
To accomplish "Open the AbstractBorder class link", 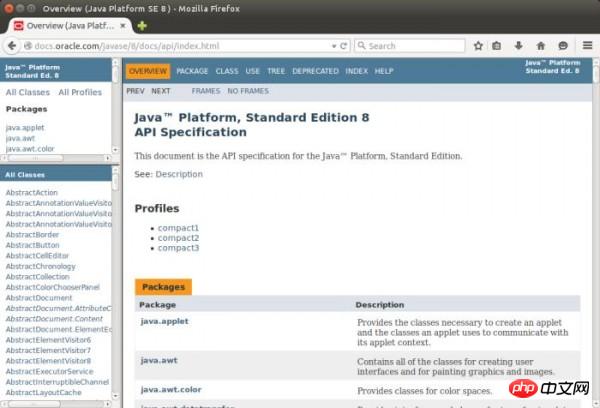I will 33,235.
